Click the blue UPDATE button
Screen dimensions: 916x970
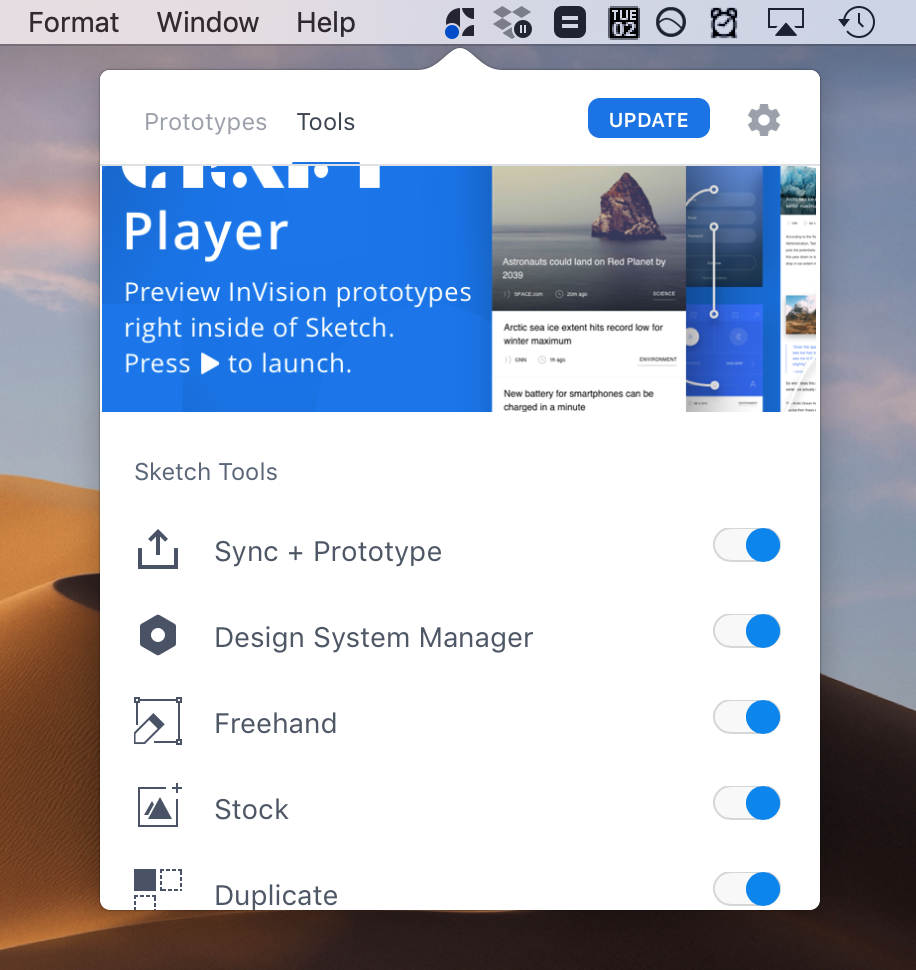648,118
